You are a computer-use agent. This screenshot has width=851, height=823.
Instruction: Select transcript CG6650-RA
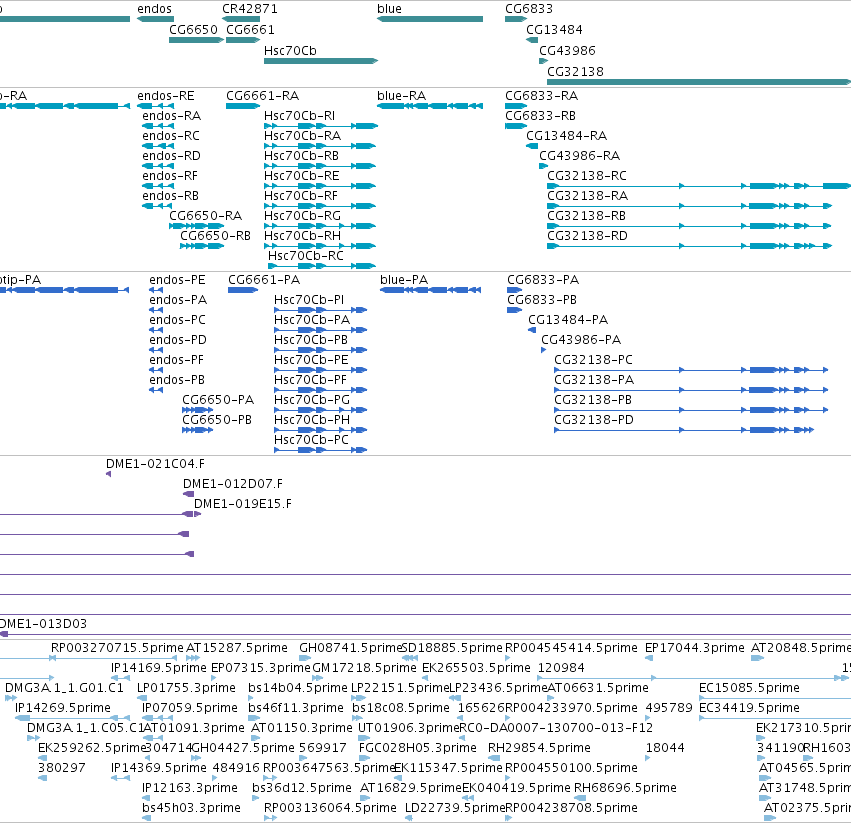click(x=206, y=216)
